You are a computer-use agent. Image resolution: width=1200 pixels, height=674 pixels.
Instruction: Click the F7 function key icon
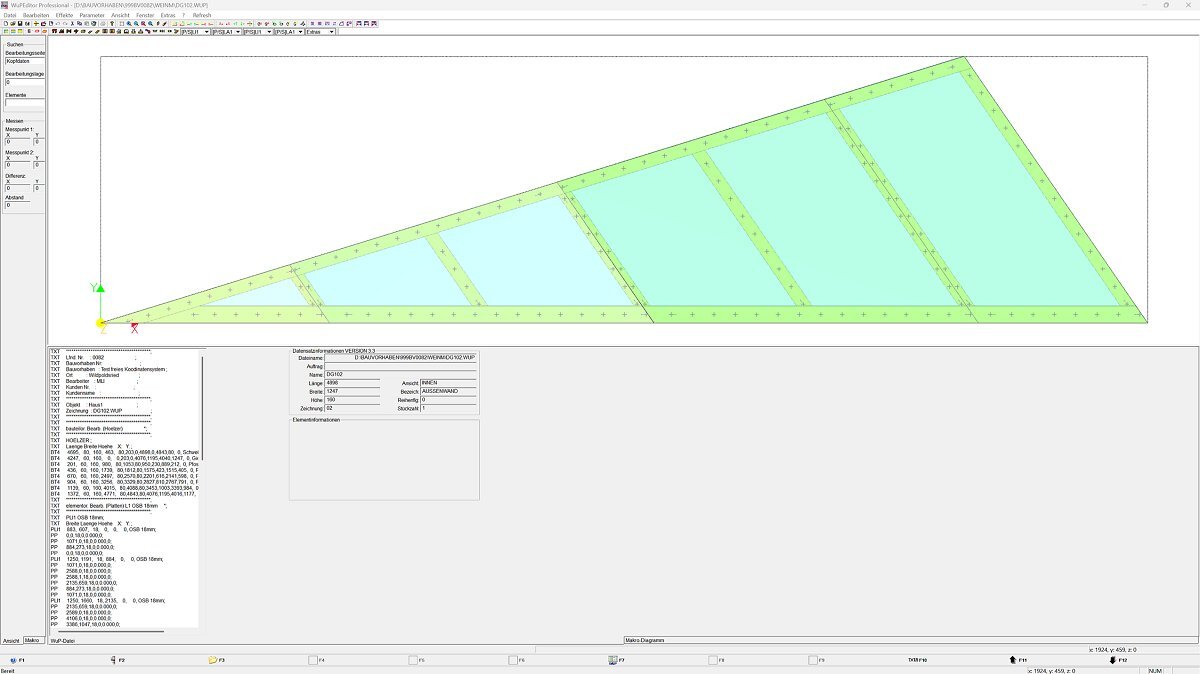pyautogui.click(x=613, y=660)
